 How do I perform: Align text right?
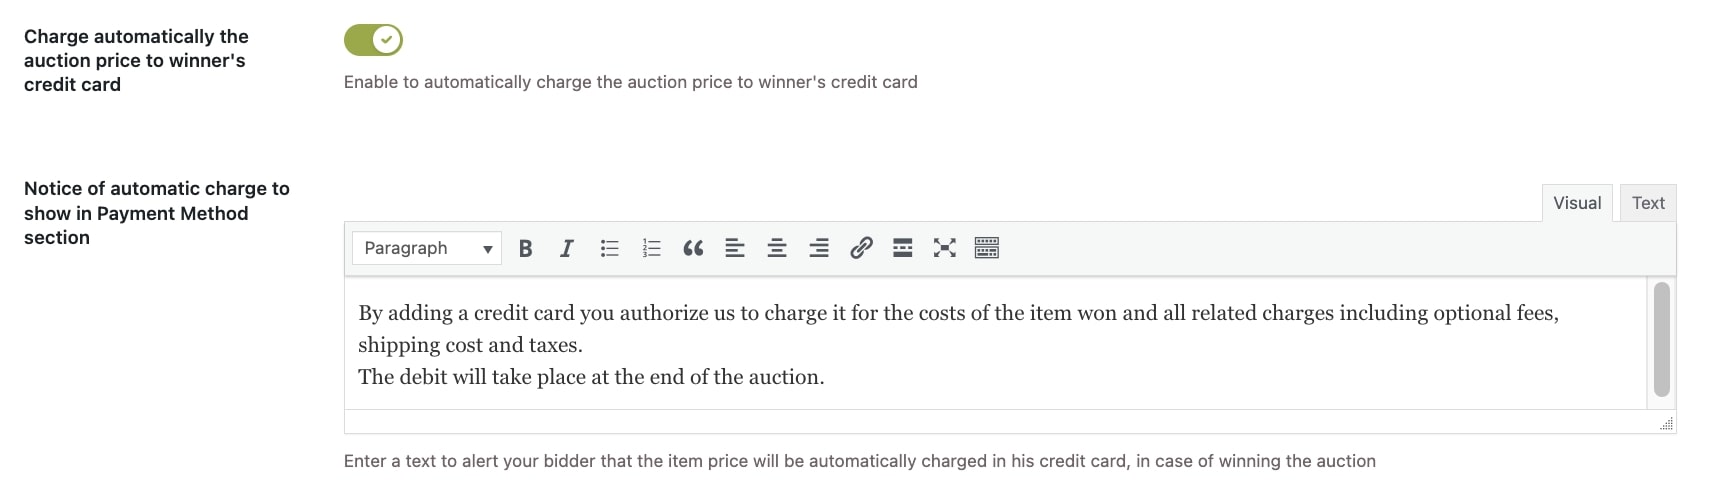[x=819, y=248]
